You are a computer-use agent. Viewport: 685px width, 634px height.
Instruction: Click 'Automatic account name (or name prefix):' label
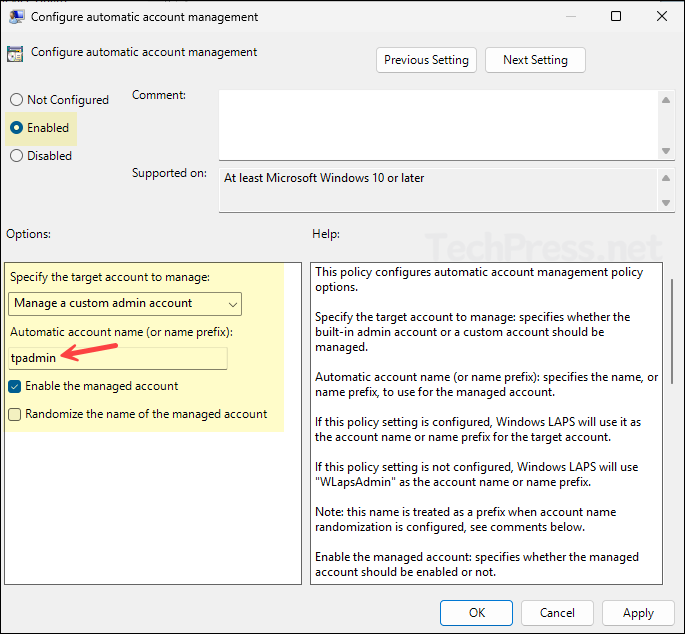pyautogui.click(x=121, y=332)
